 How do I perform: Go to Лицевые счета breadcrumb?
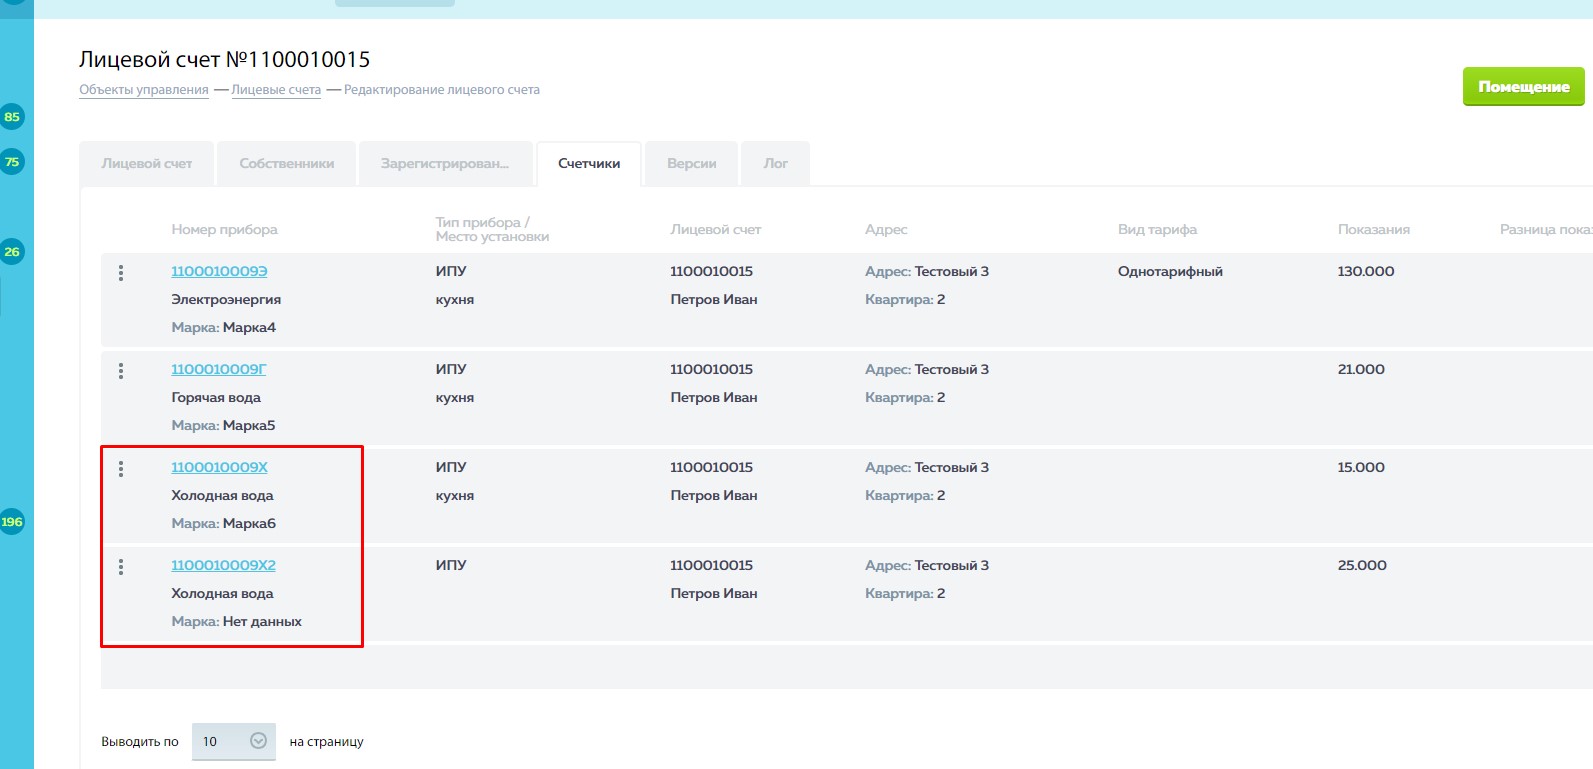(x=276, y=90)
